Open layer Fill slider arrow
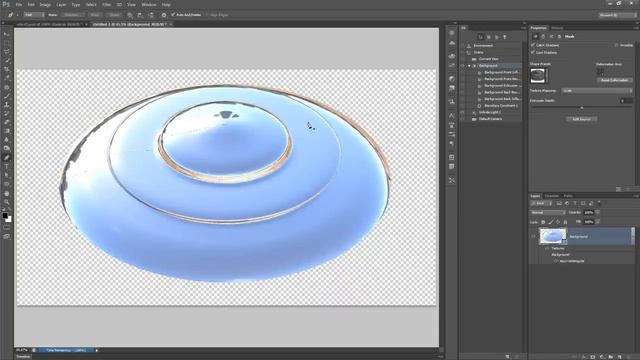 coord(598,222)
